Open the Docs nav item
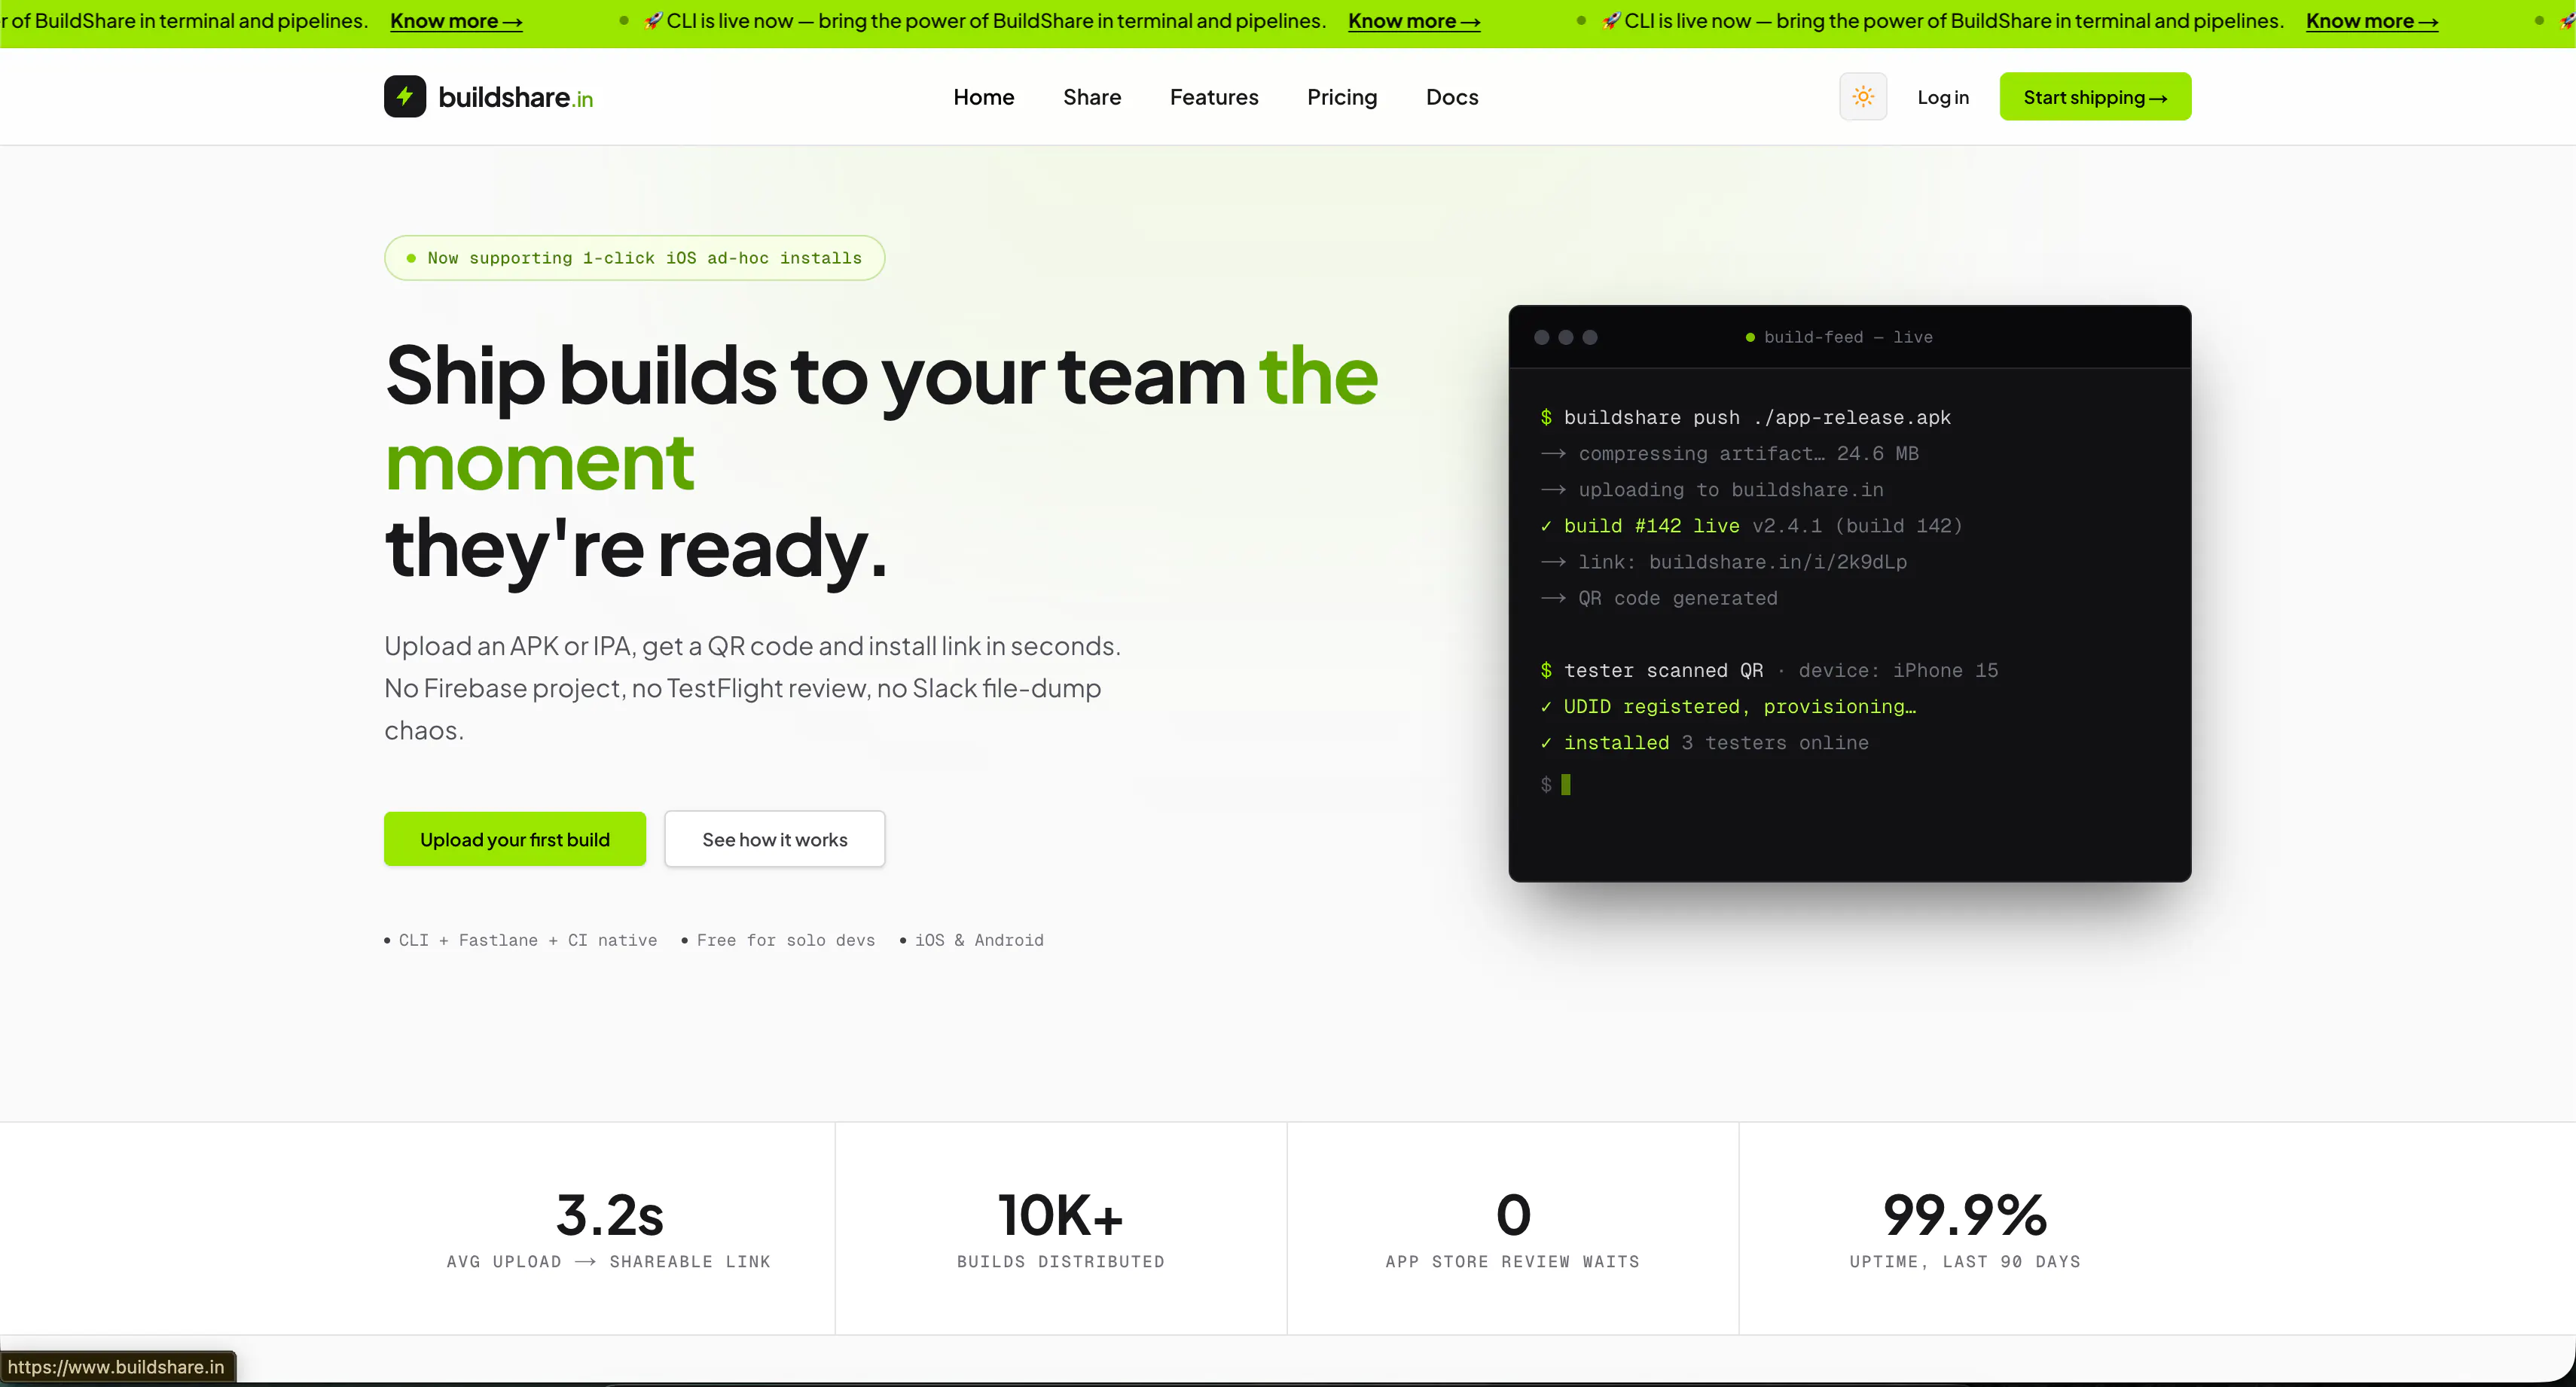The width and height of the screenshot is (2576, 1387). (1452, 97)
